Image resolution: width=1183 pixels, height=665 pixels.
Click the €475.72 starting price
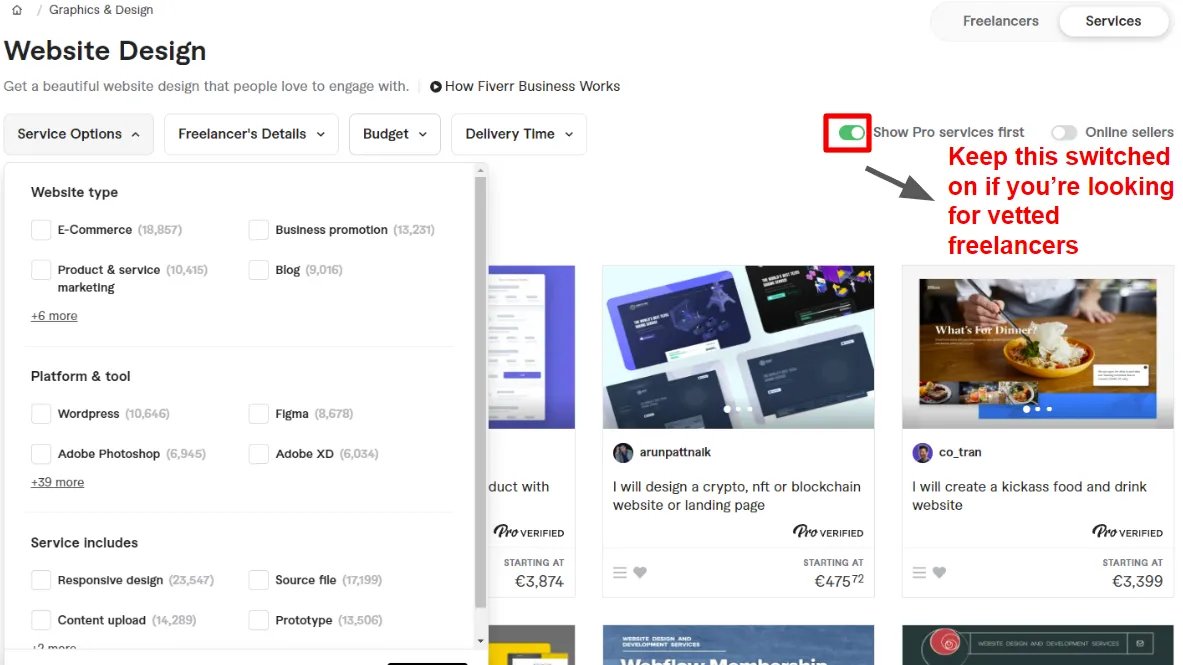coord(839,580)
